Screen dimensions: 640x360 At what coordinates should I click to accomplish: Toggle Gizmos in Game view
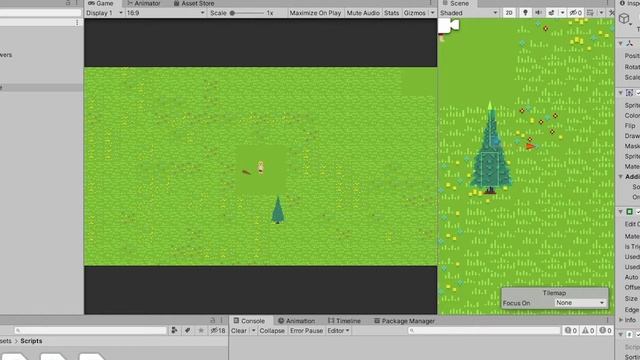[414, 13]
